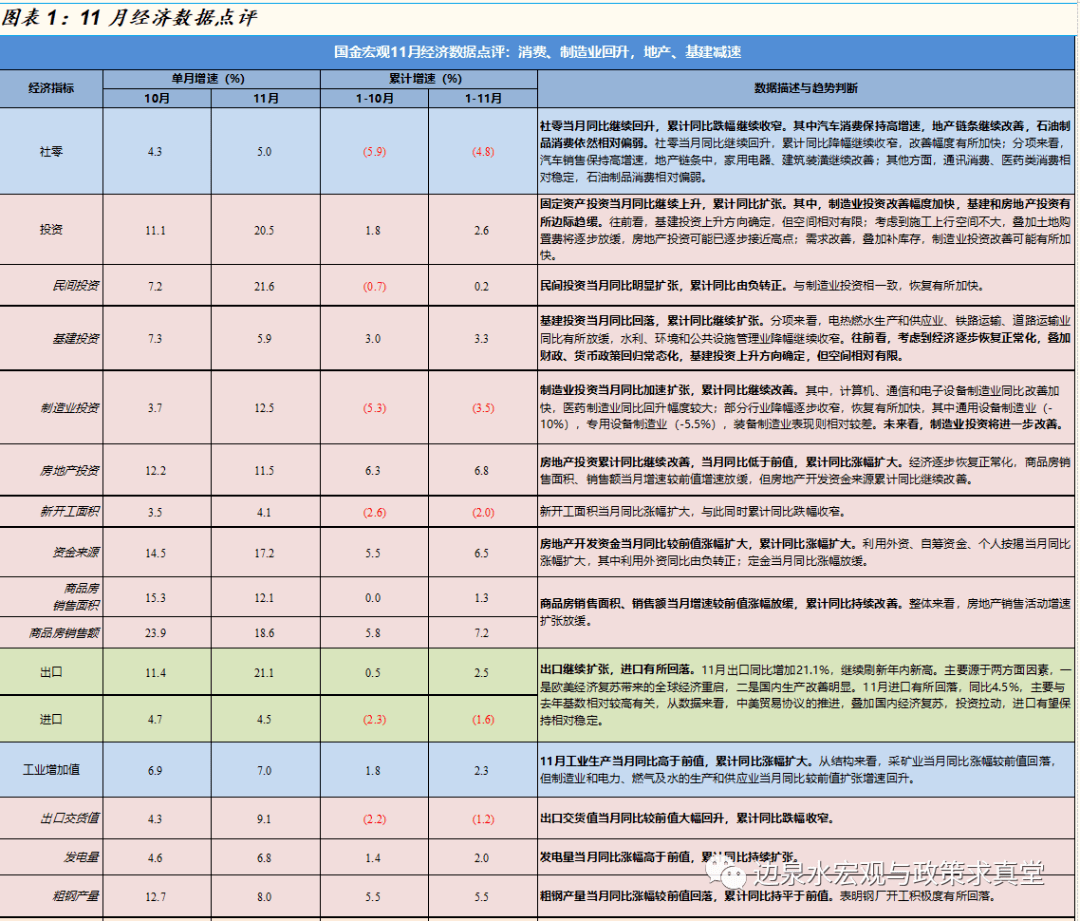This screenshot has height=921, width=1080.
Task: Click the '社零' row label
Action: point(51,152)
